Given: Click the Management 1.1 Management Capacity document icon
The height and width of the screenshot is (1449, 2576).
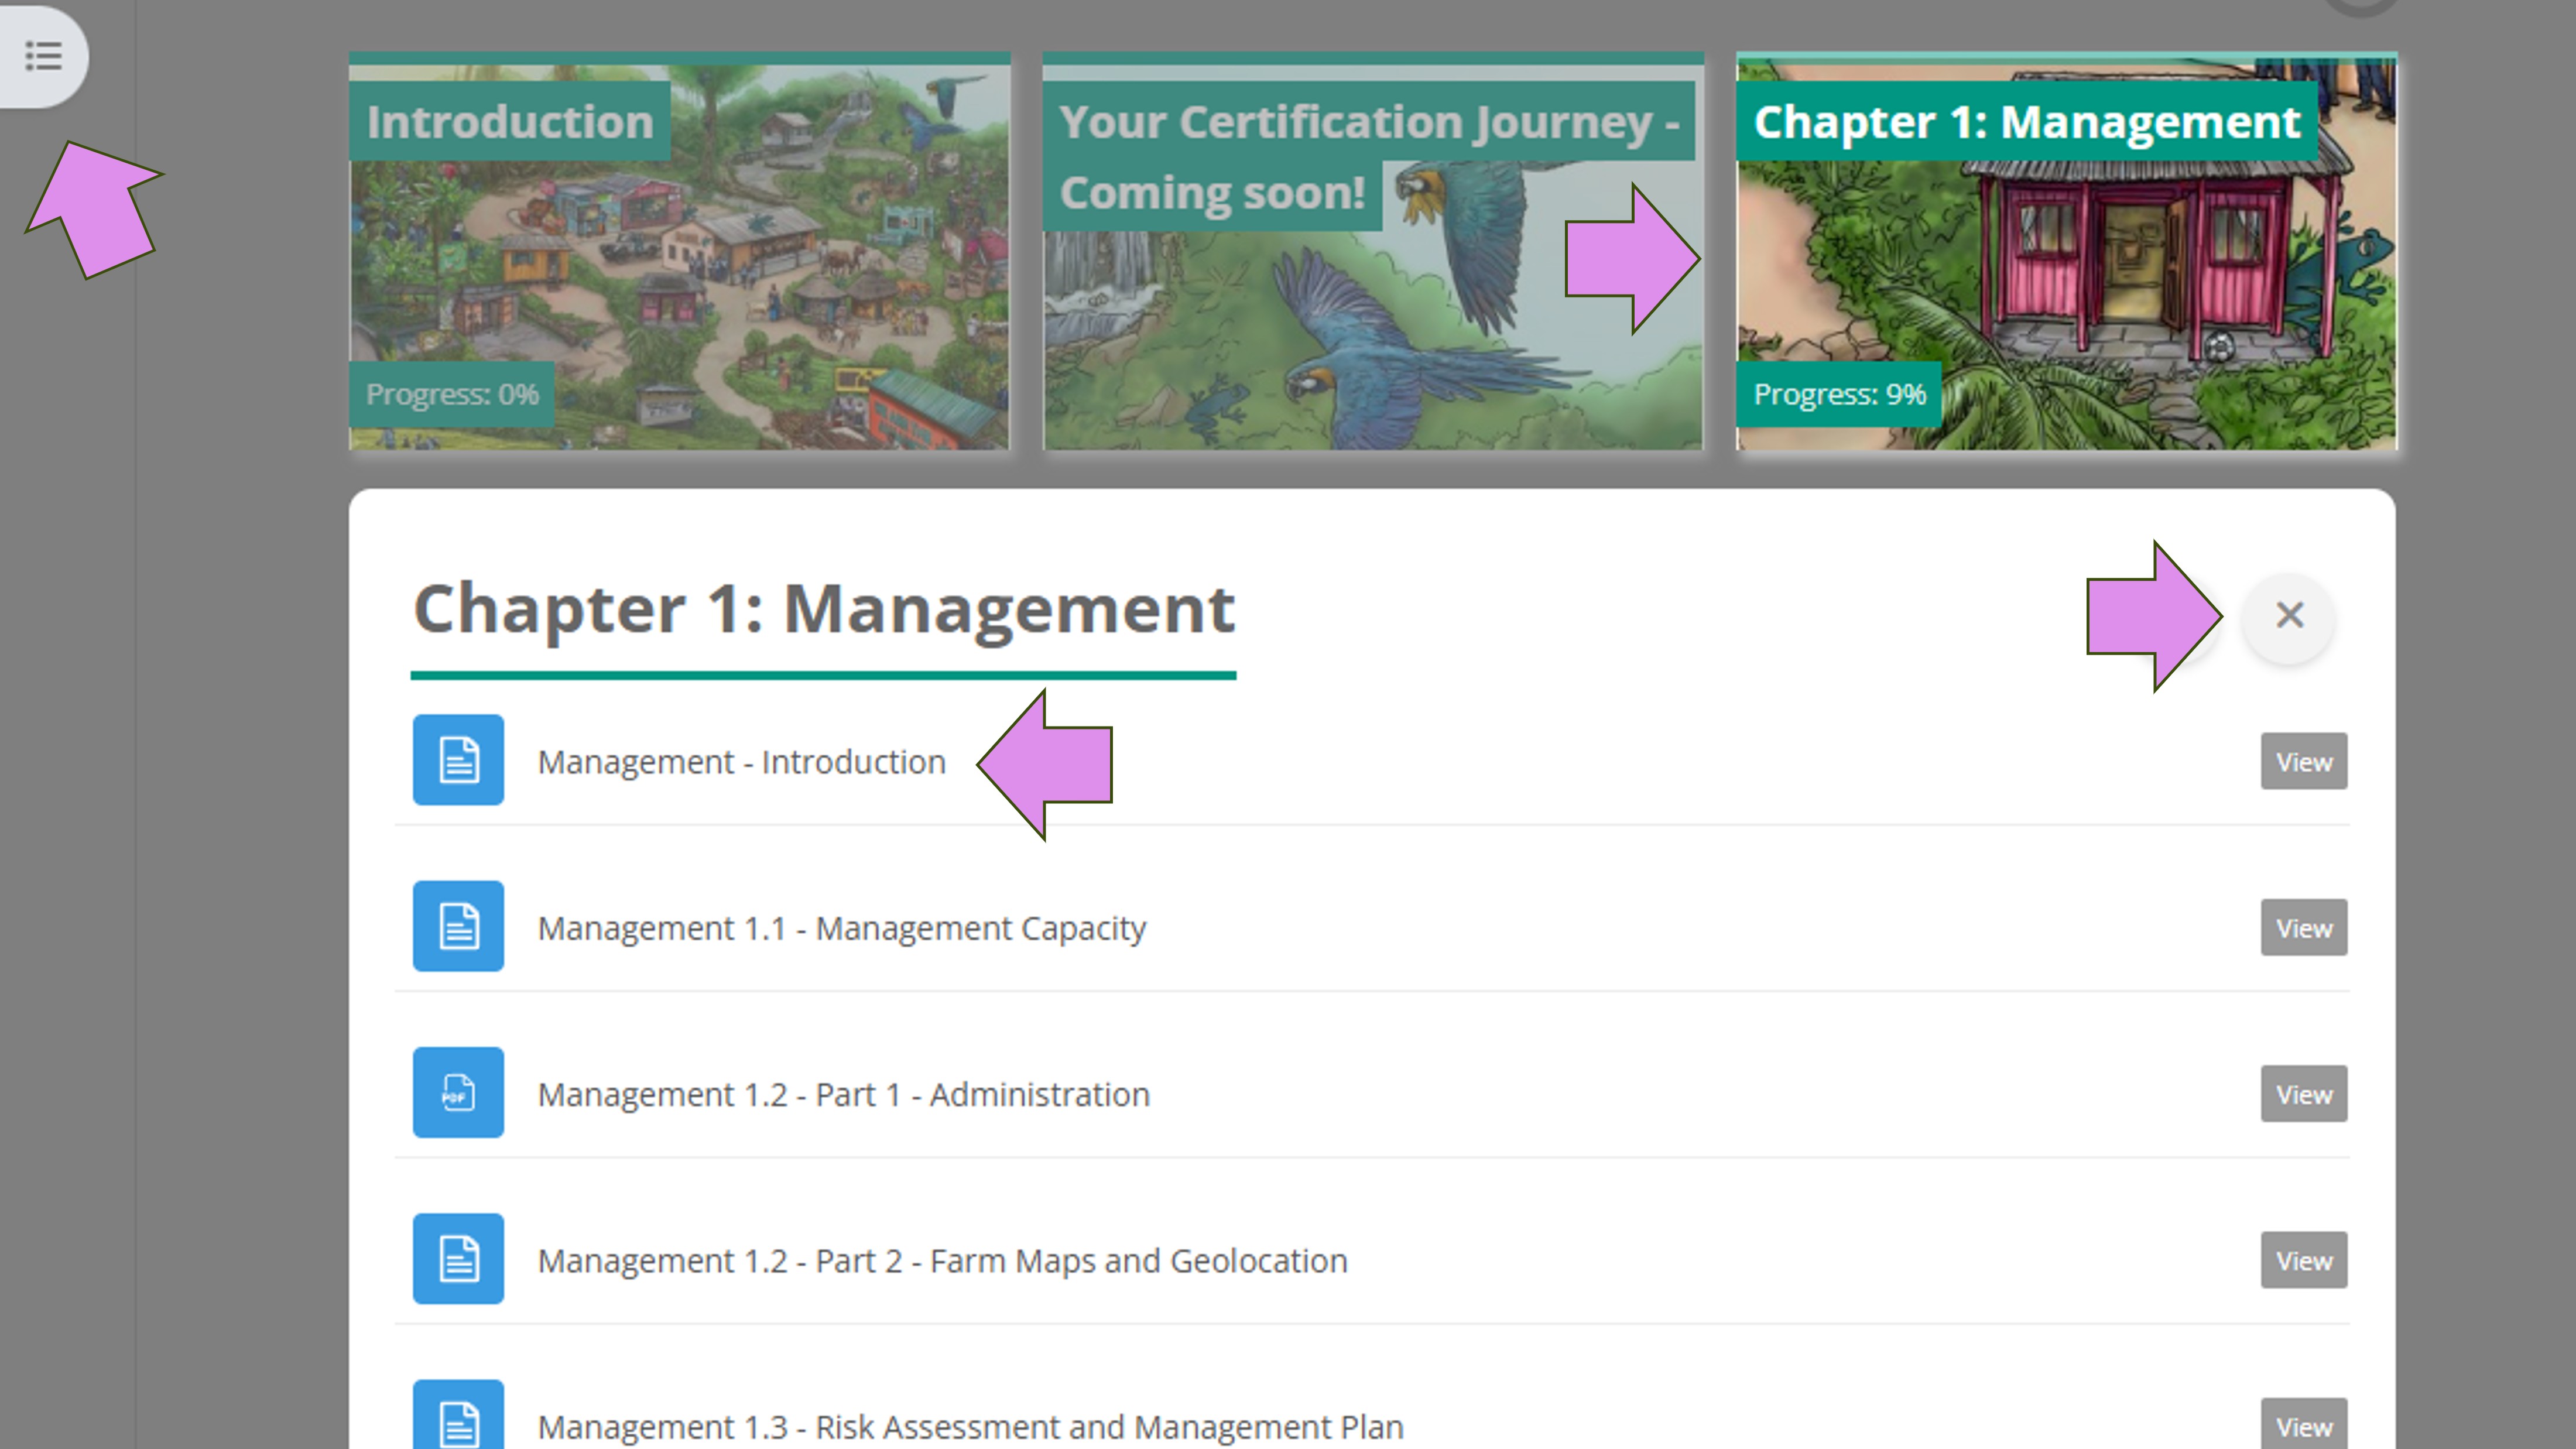Looking at the screenshot, I should pyautogui.click(x=458, y=926).
